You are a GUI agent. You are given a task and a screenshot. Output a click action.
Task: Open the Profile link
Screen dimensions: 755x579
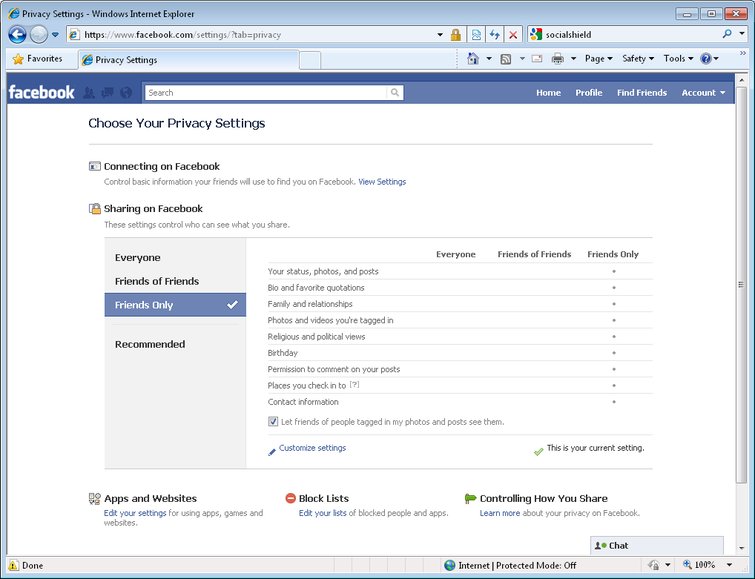click(589, 92)
